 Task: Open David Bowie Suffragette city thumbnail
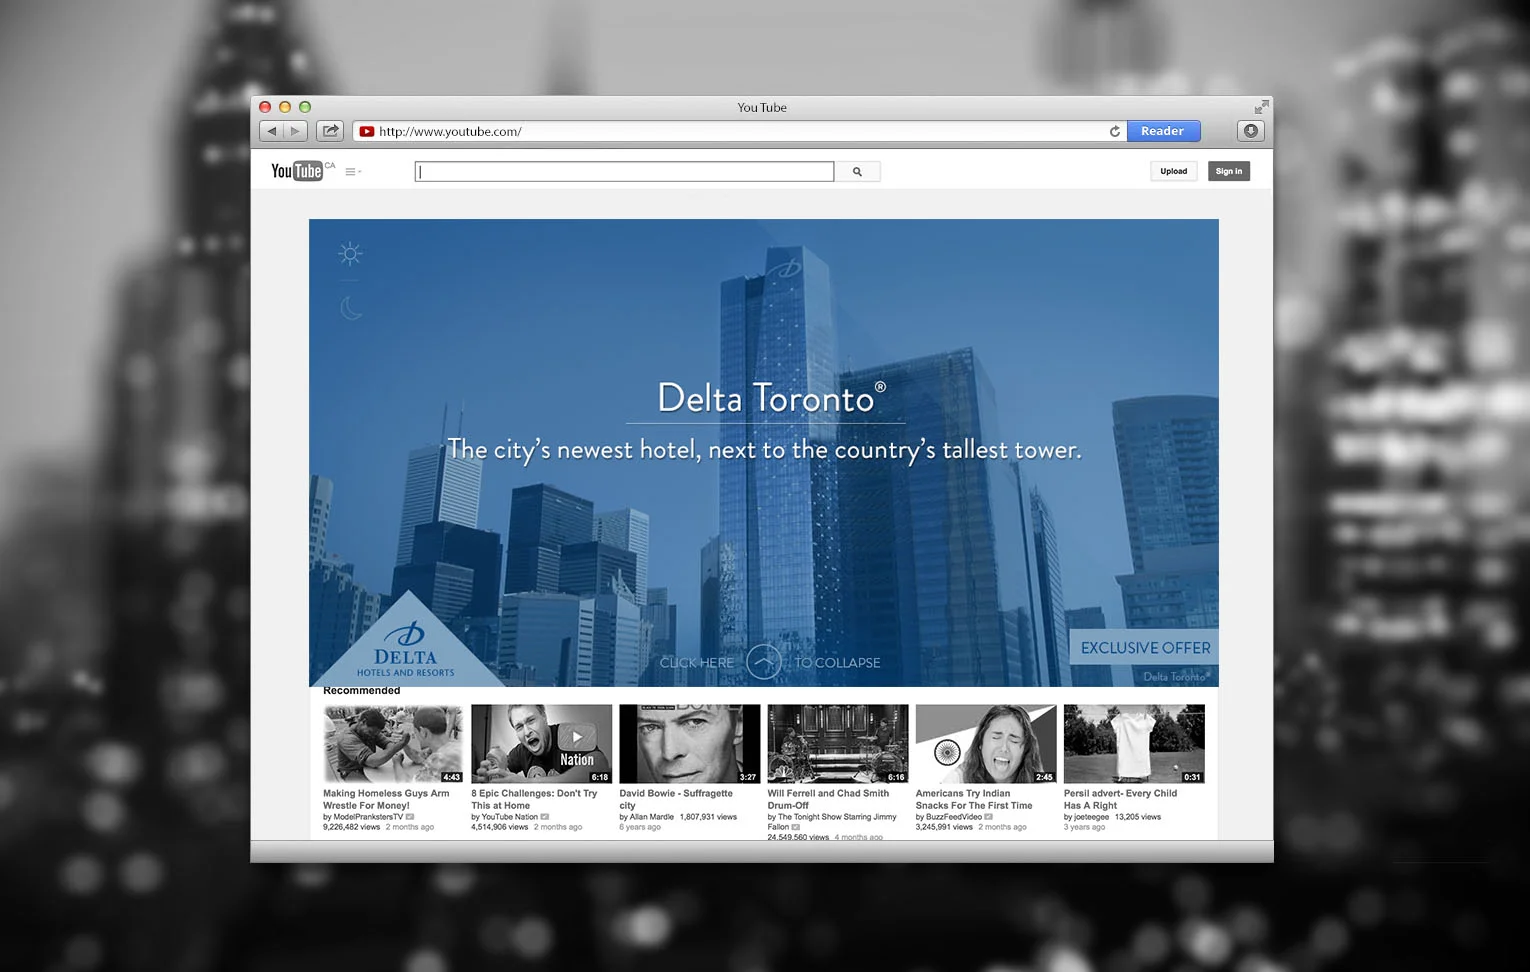[x=689, y=743]
